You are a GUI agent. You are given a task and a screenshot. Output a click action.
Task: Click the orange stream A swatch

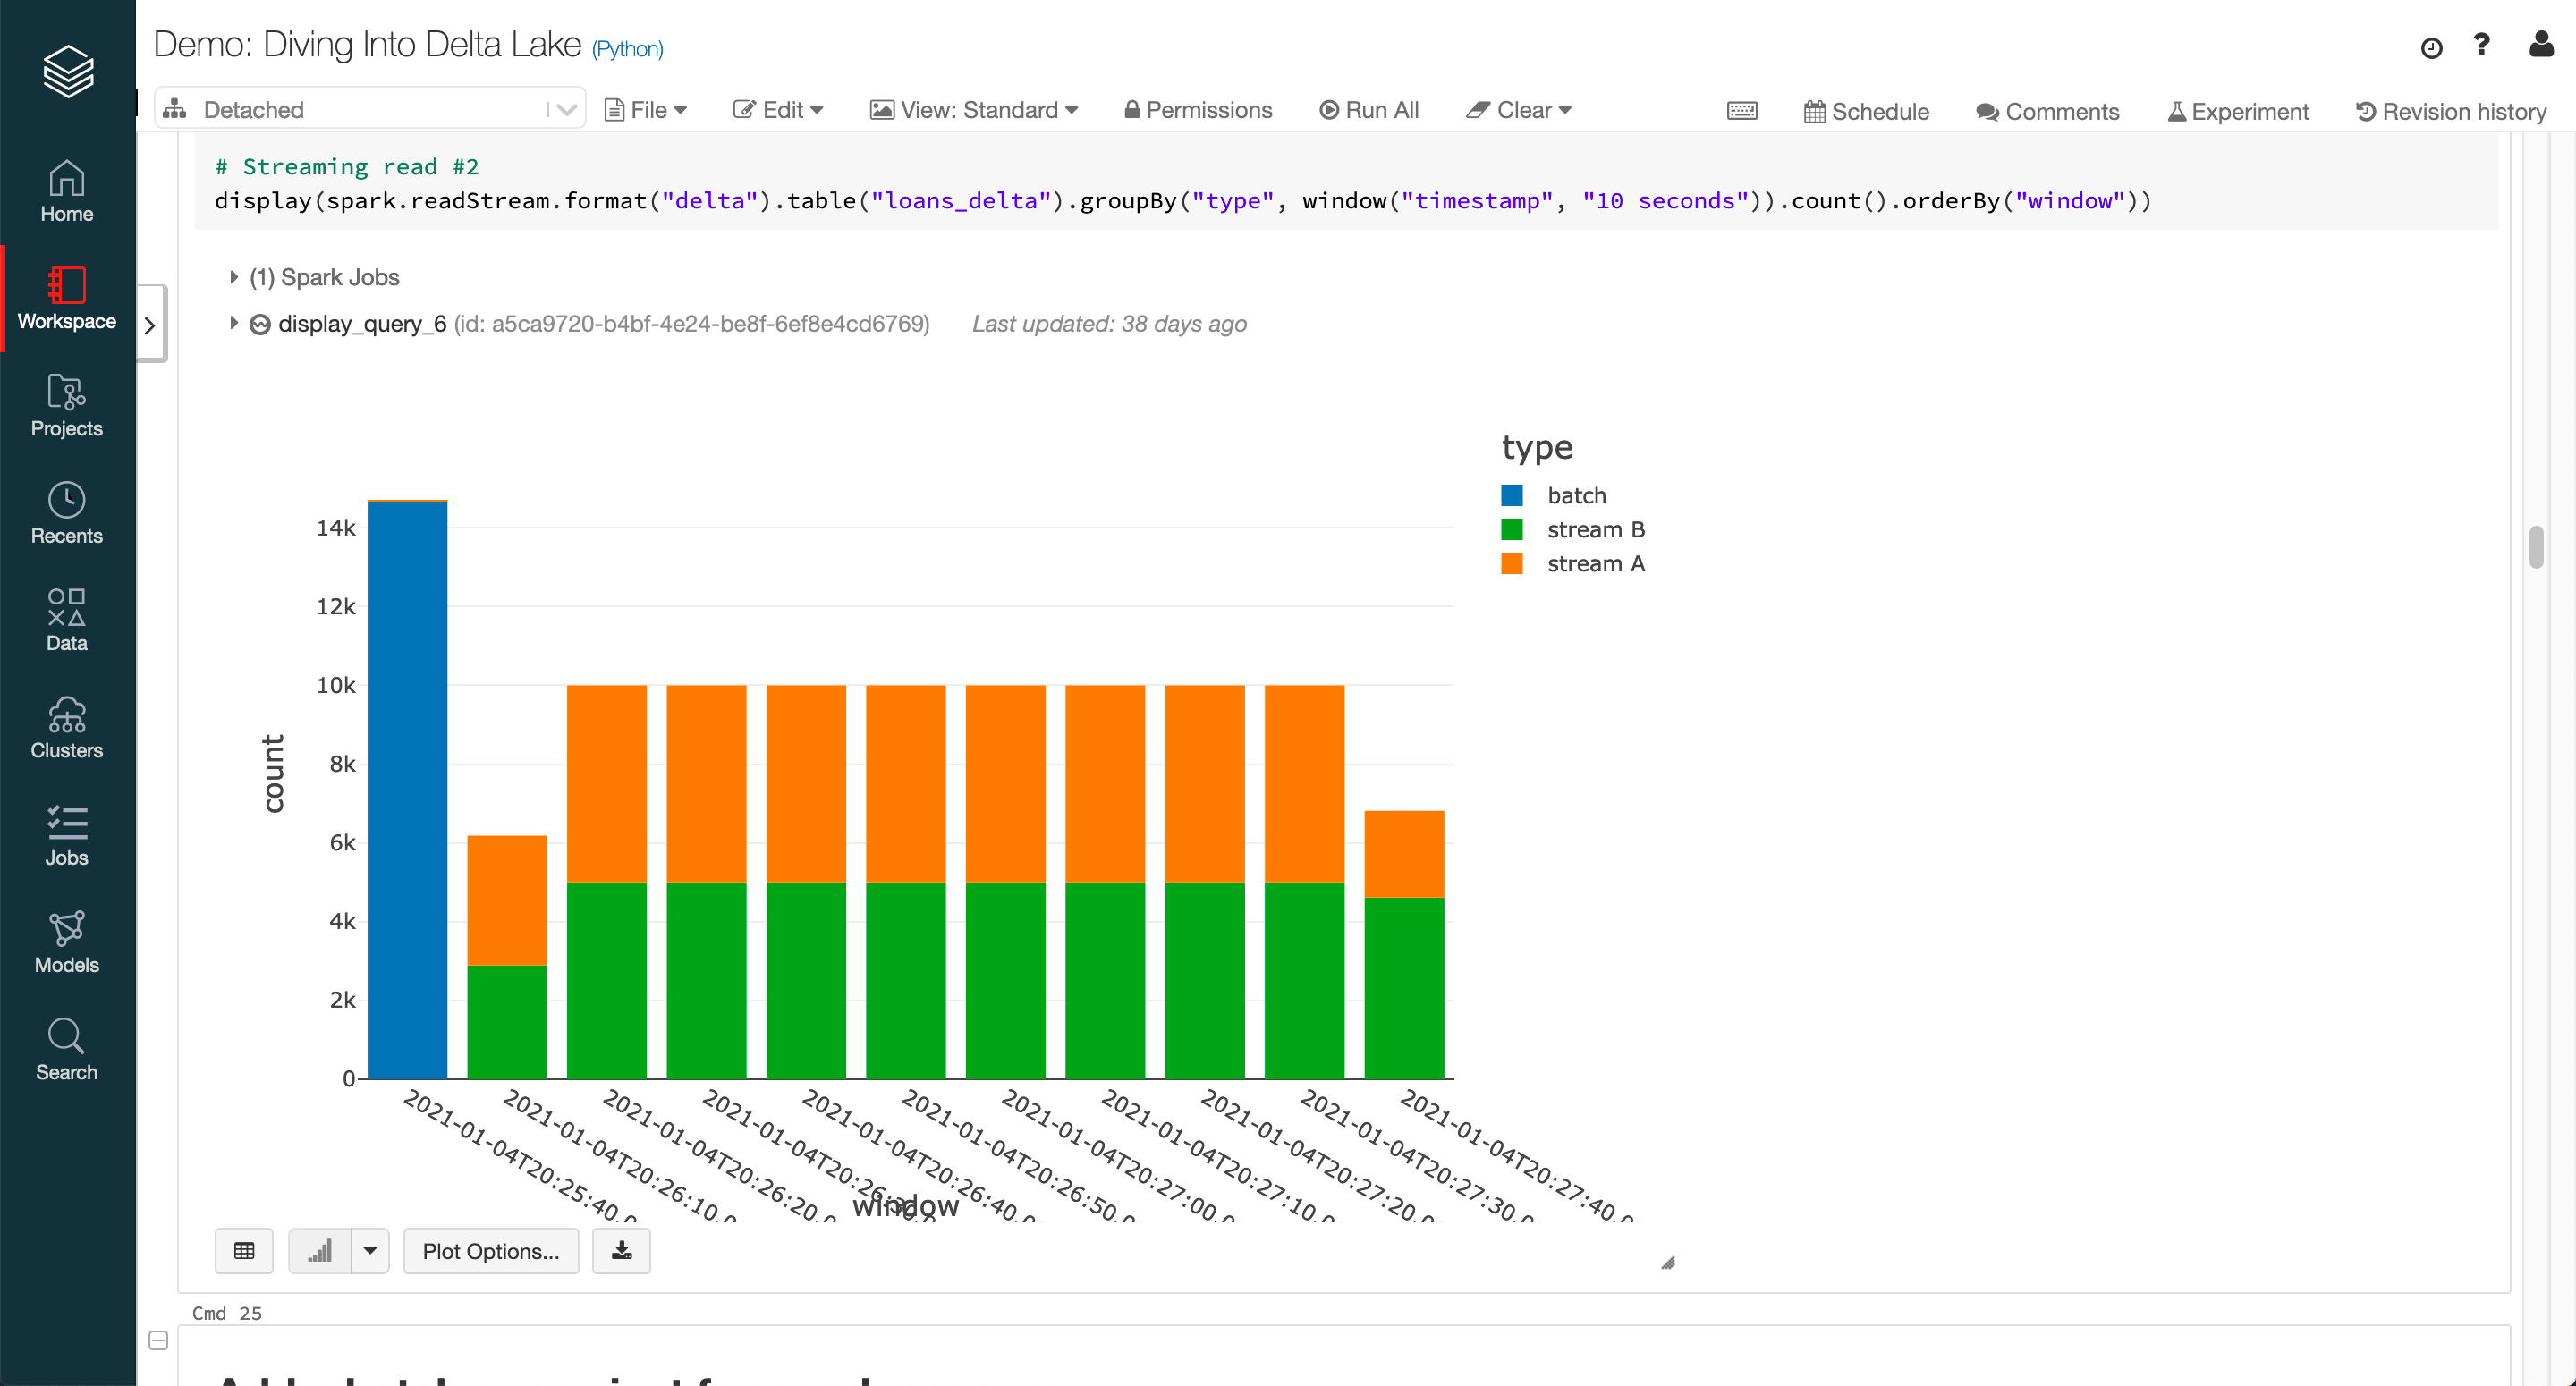(x=1511, y=563)
